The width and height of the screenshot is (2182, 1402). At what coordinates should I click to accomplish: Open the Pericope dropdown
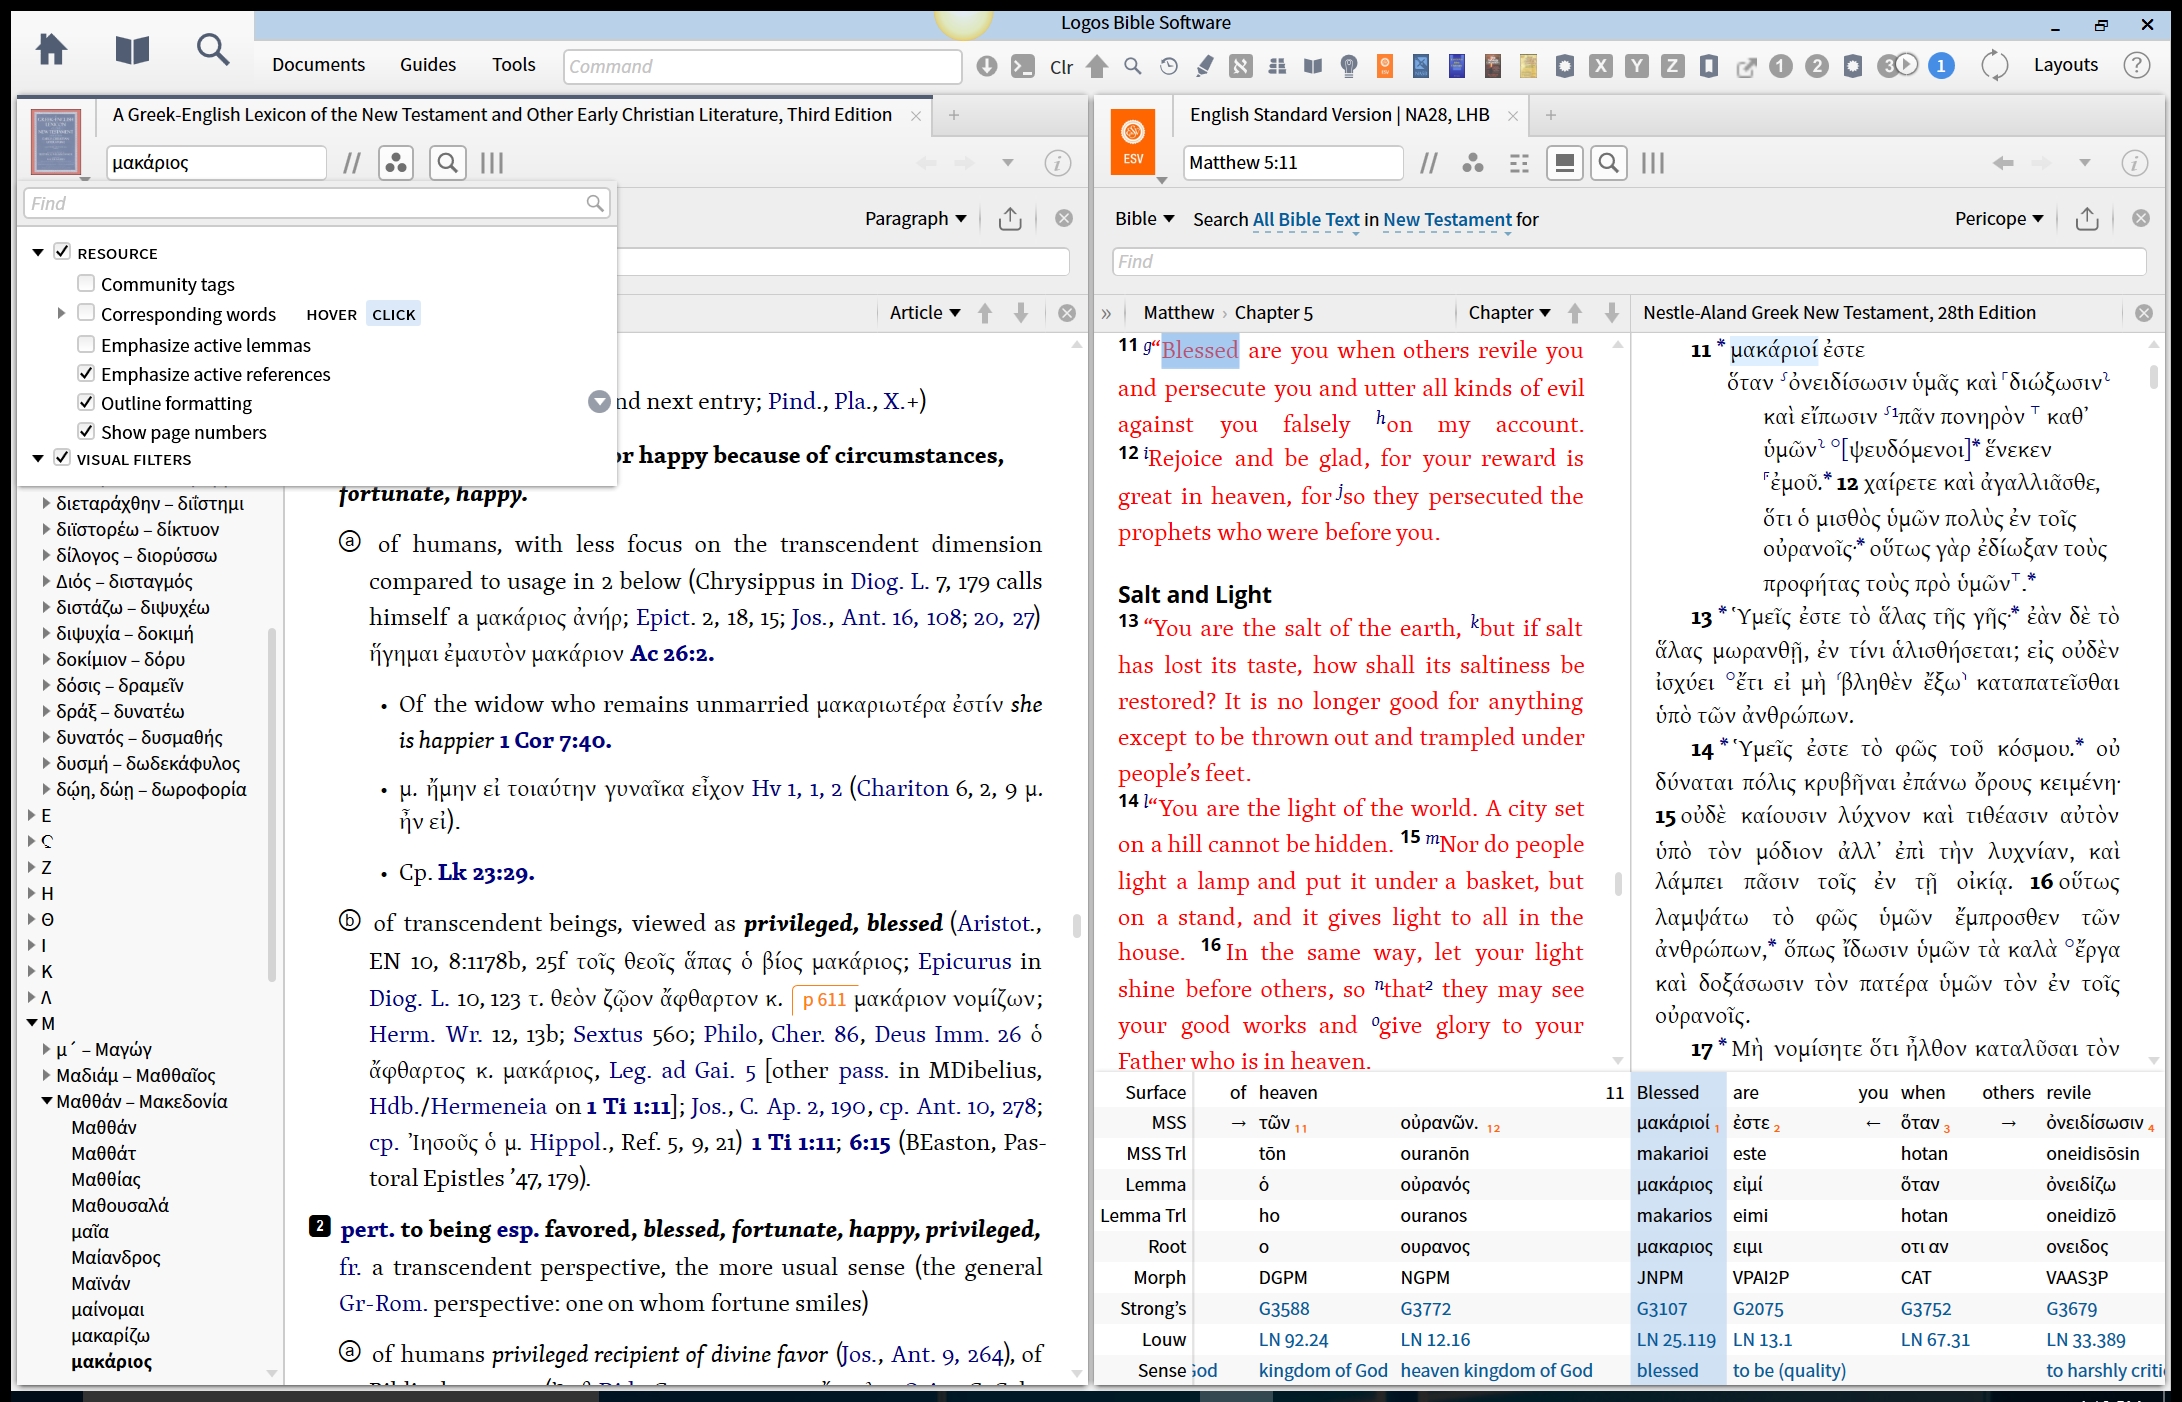point(1998,219)
